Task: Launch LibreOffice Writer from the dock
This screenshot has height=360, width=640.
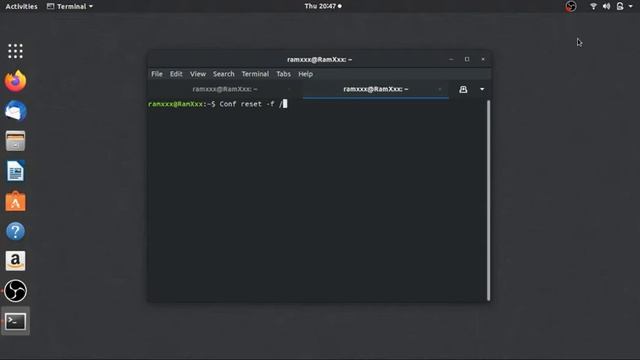Action: click(x=16, y=171)
